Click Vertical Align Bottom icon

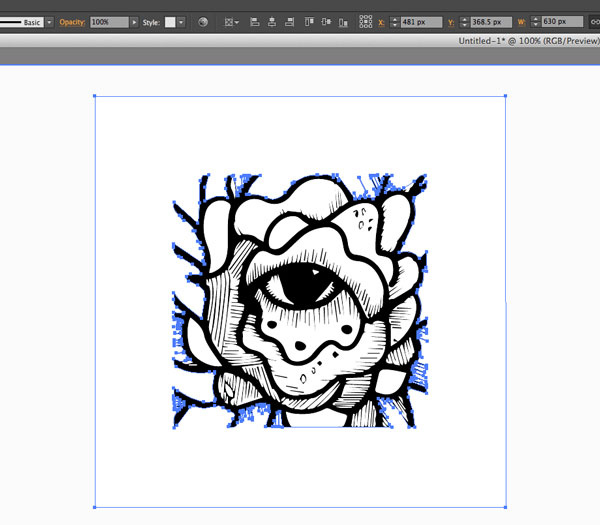(343, 23)
